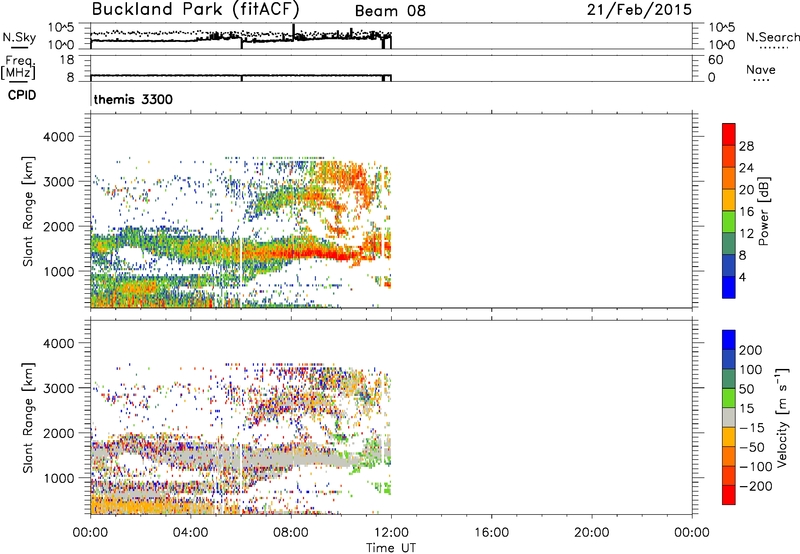The width and height of the screenshot is (800, 554).
Task: Click Power colorbar segment between 20 and 24
Action: click(729, 178)
